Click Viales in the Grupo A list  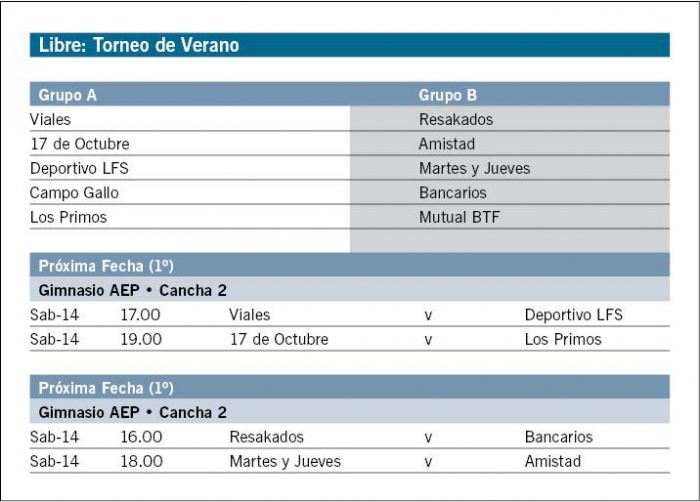[x=50, y=119]
